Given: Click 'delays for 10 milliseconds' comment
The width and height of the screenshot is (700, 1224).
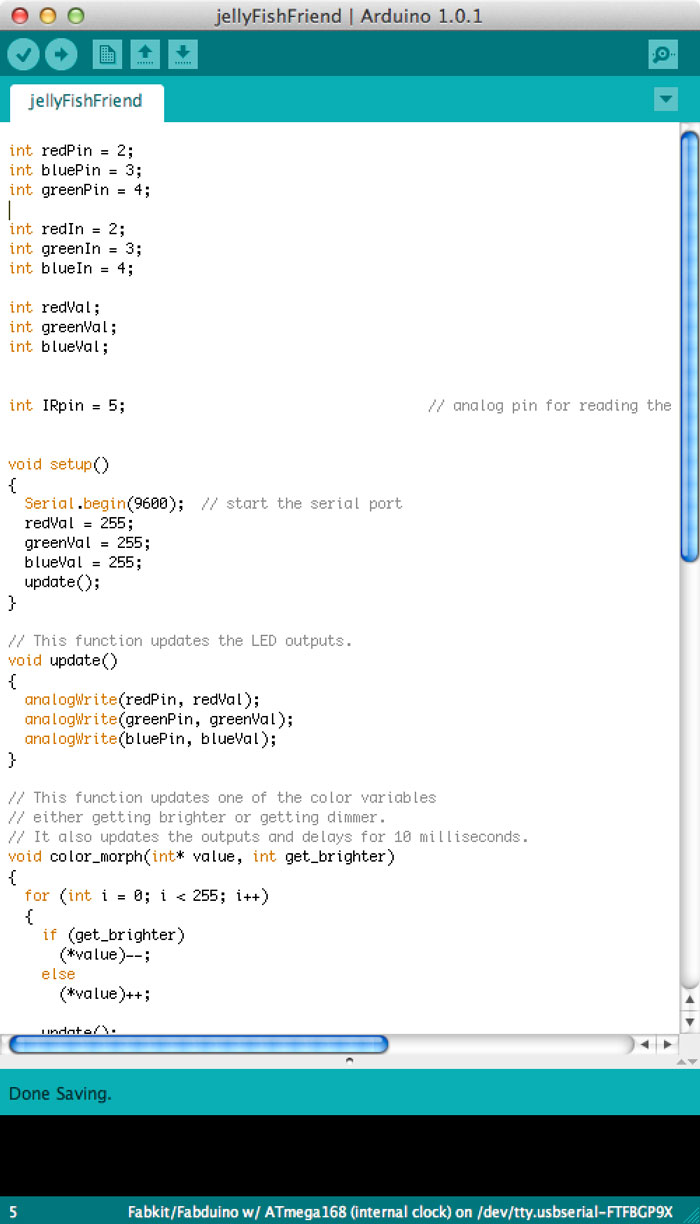Looking at the screenshot, I should click(x=268, y=837).
